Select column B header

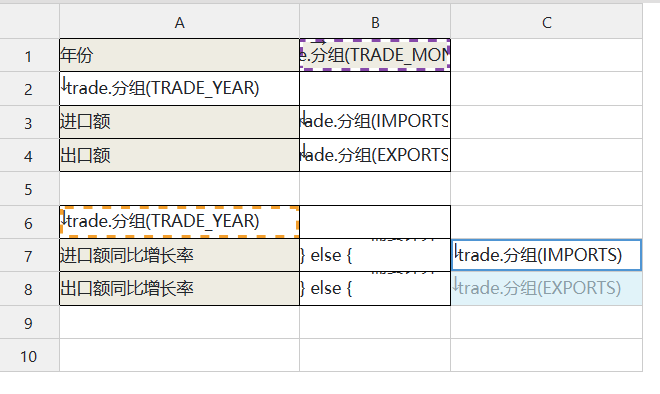pos(375,21)
